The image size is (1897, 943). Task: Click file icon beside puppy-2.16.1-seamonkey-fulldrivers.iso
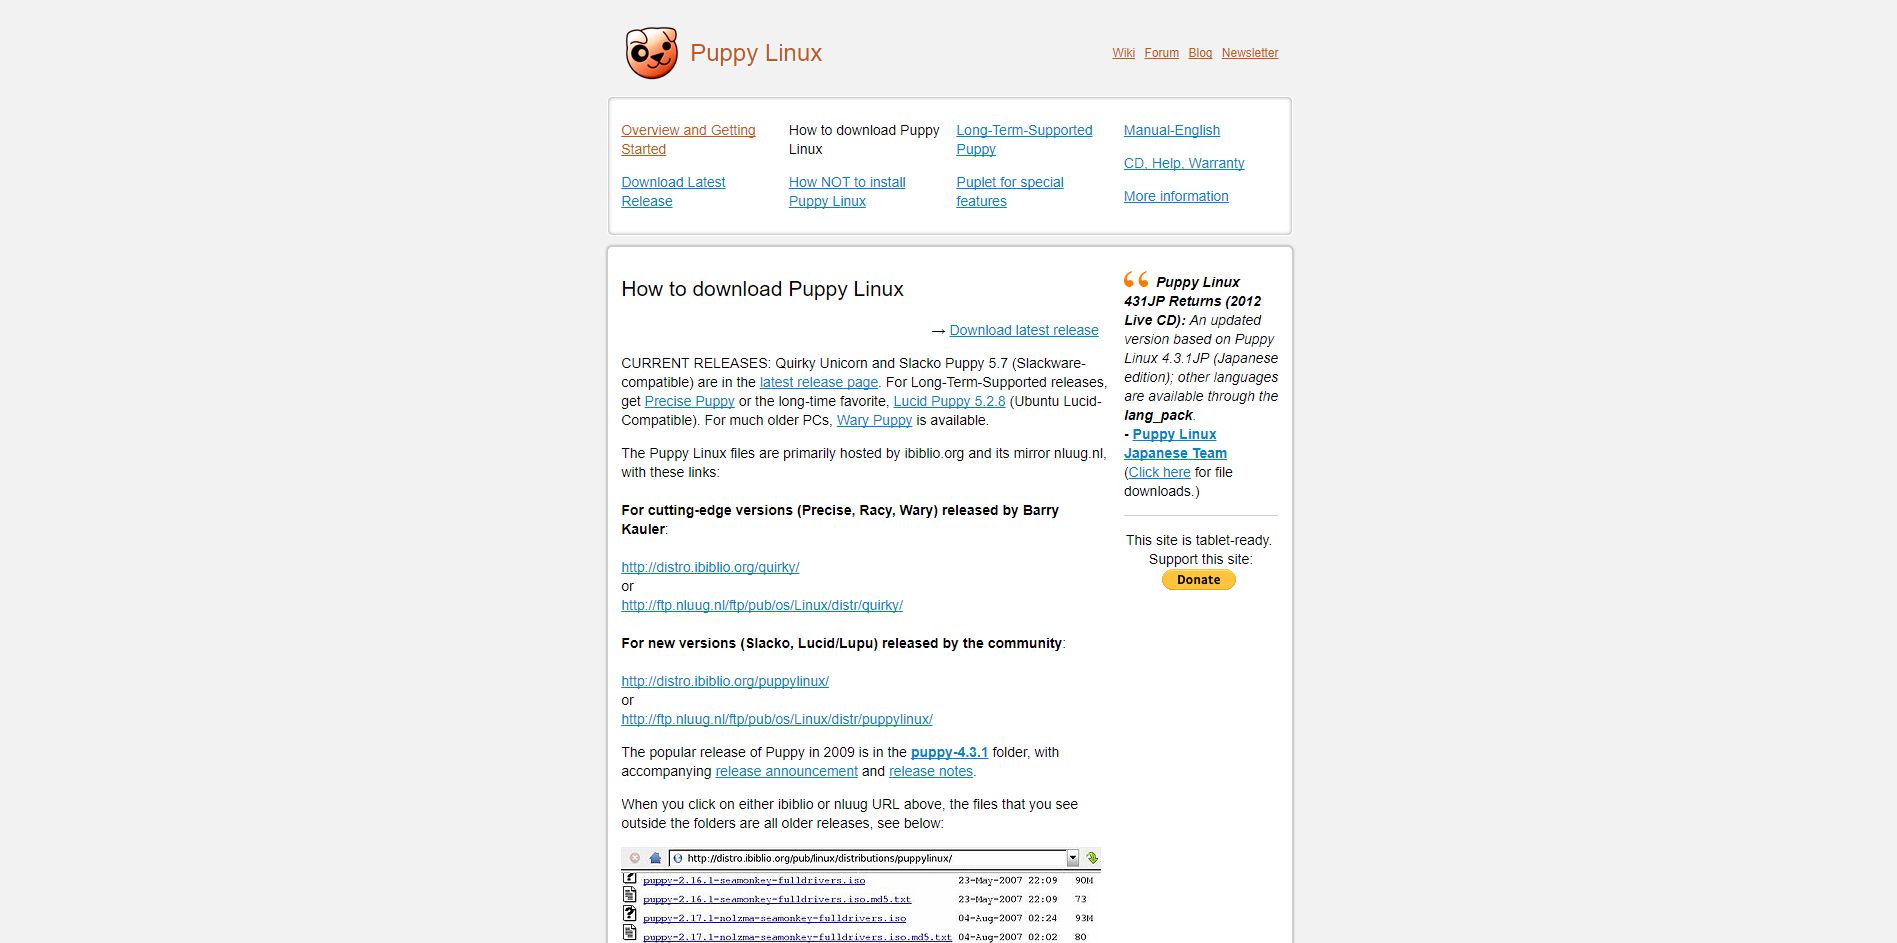[x=630, y=877]
